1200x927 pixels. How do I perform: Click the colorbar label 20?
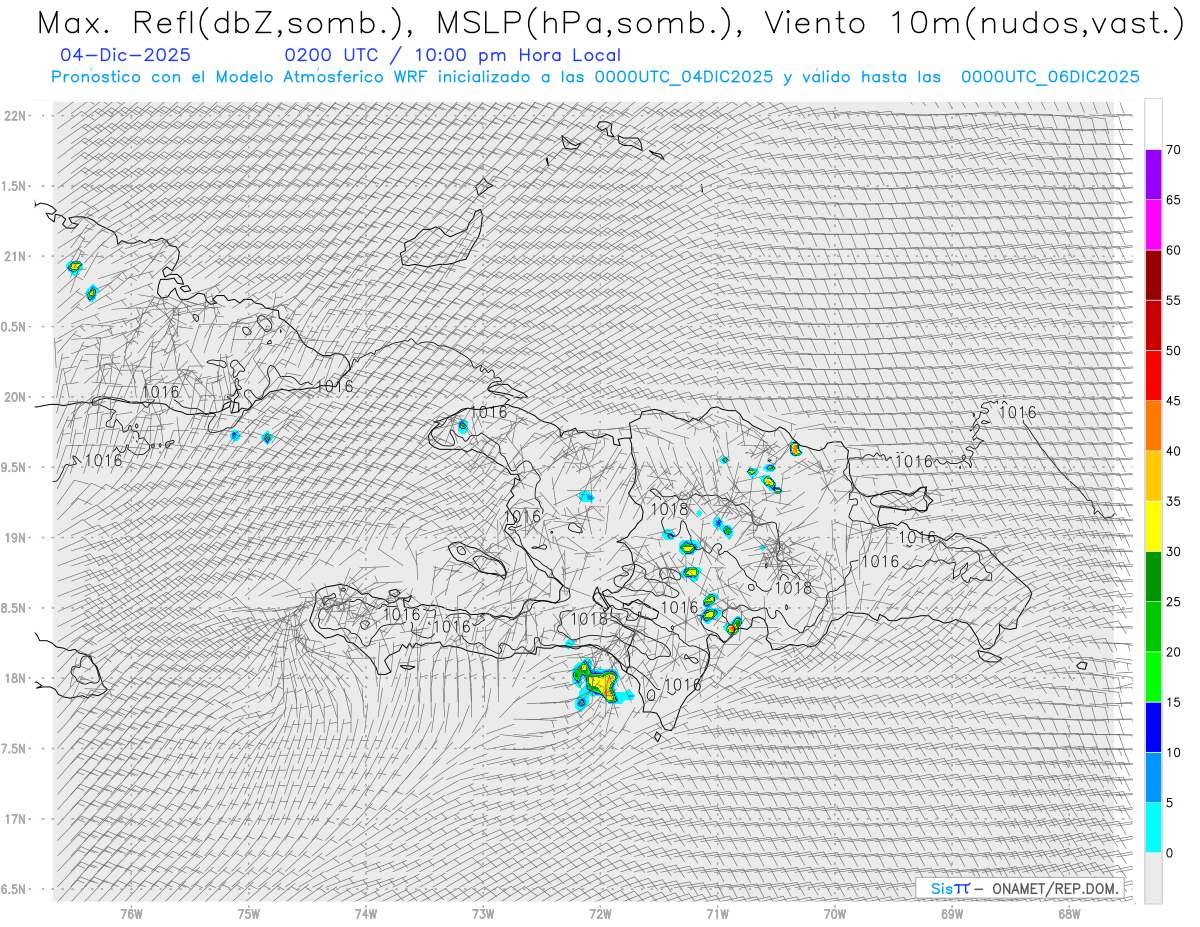point(1173,652)
